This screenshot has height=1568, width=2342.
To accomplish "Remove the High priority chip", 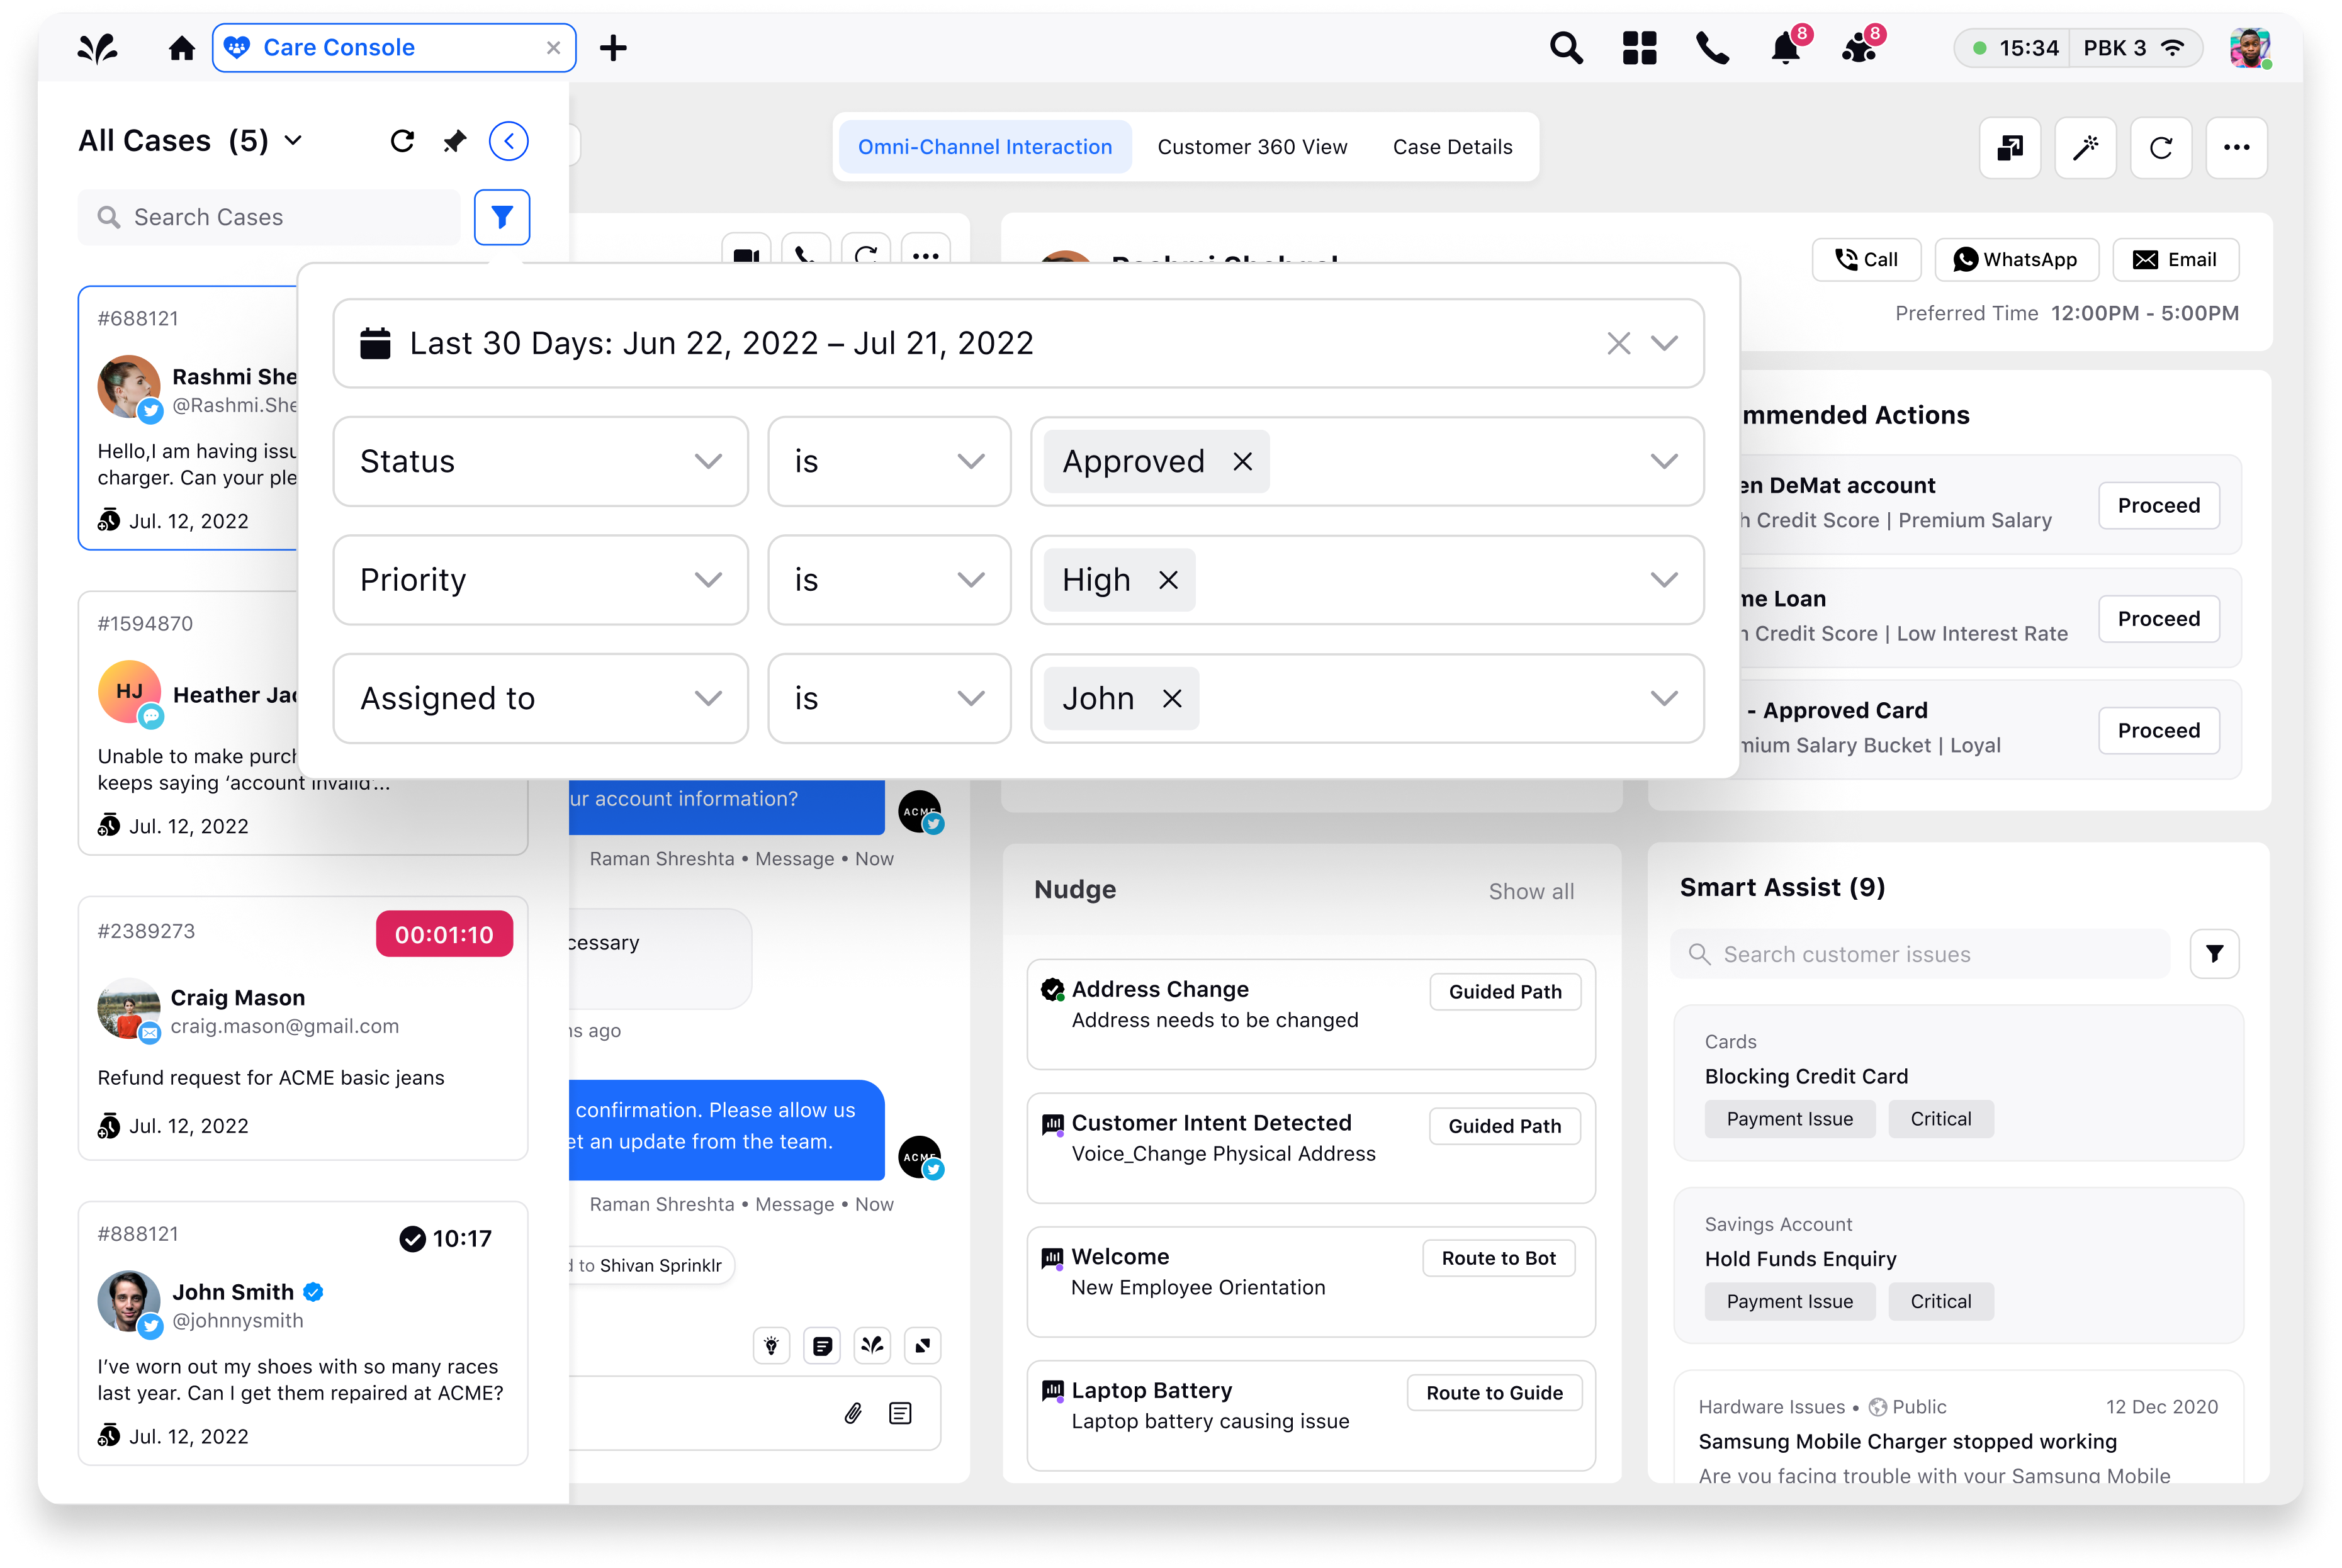I will click(1168, 580).
